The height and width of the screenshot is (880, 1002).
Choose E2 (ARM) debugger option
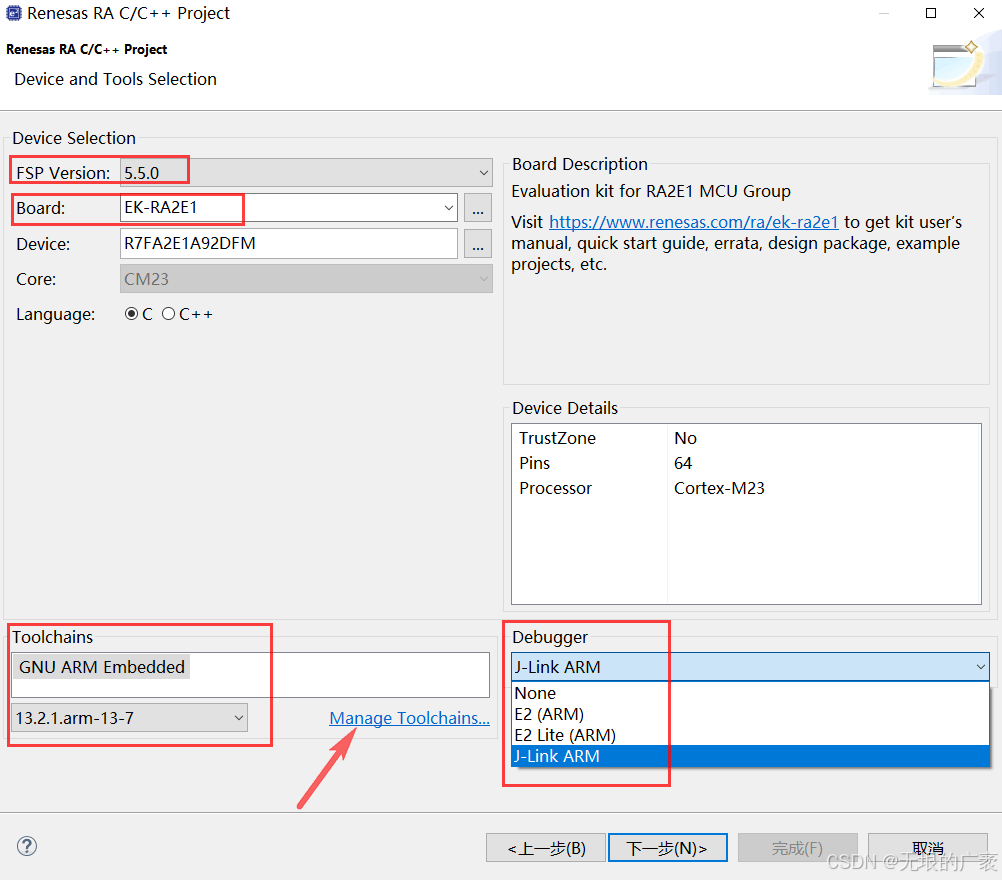[750, 714]
